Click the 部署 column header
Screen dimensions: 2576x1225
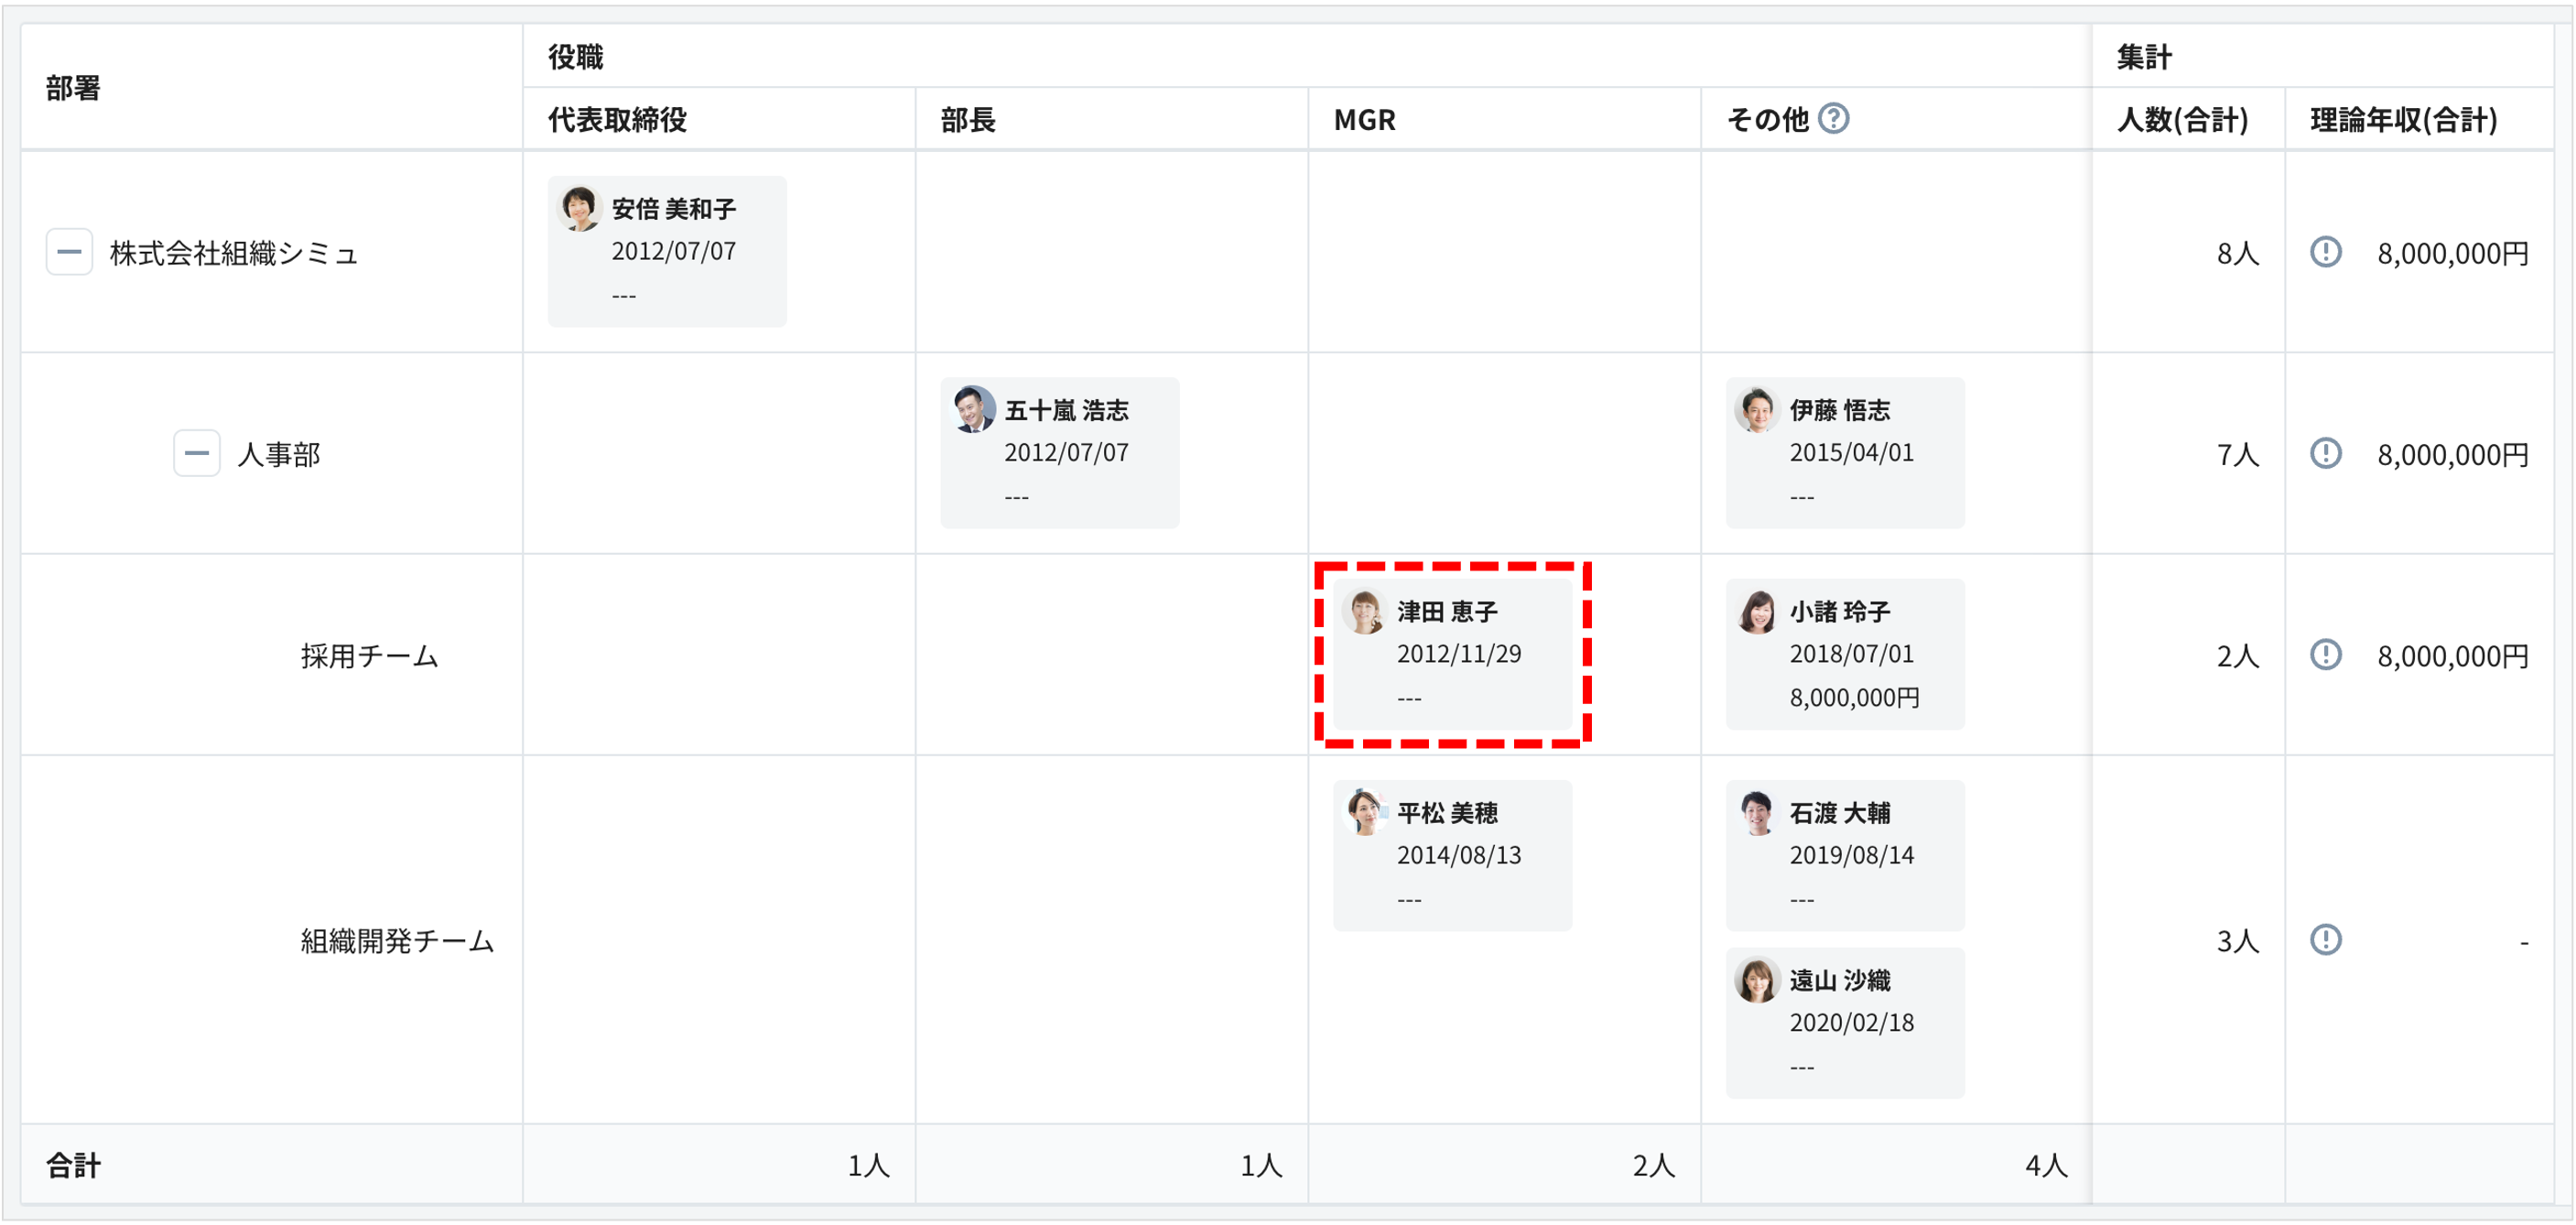point(74,88)
